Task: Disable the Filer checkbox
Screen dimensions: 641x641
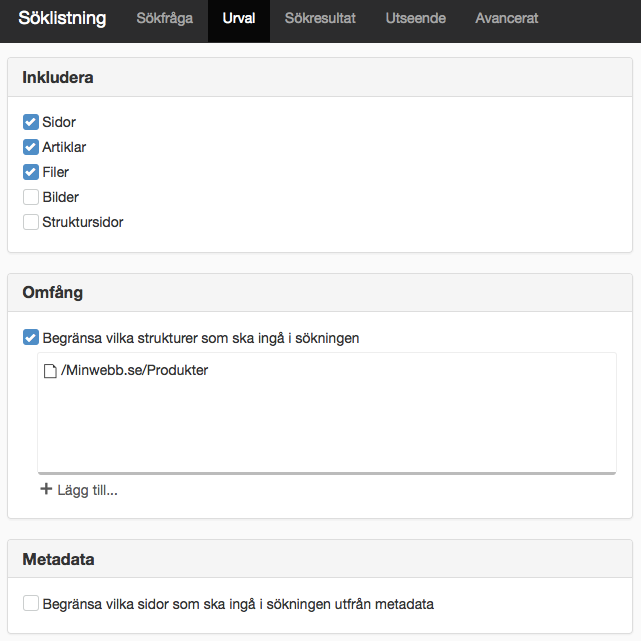Action: click(x=31, y=172)
